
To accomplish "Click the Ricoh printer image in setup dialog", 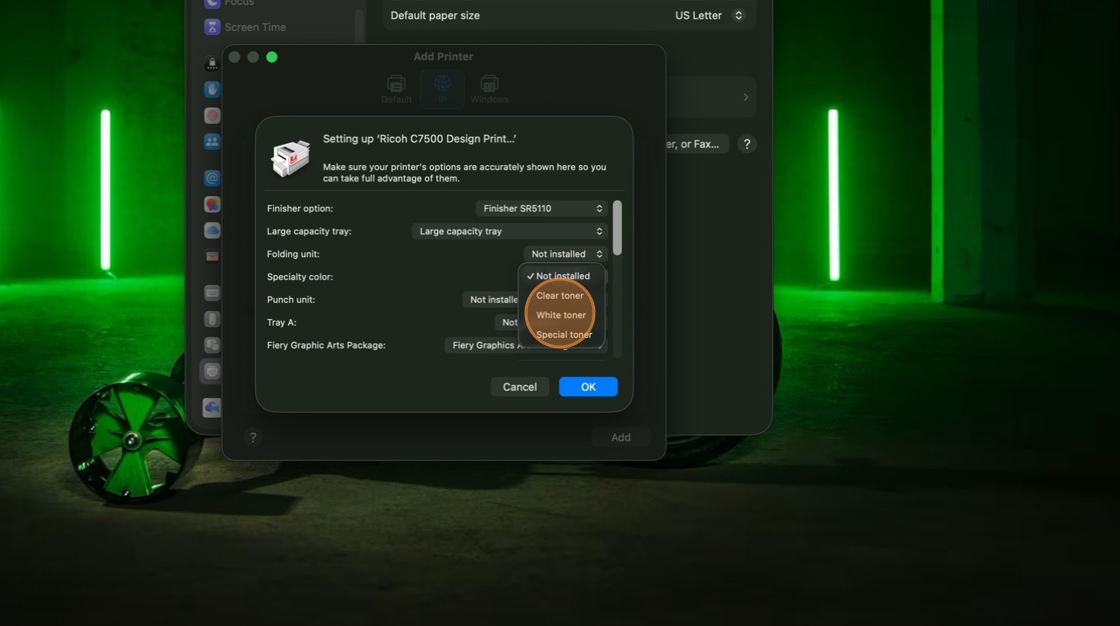I will click(x=290, y=158).
